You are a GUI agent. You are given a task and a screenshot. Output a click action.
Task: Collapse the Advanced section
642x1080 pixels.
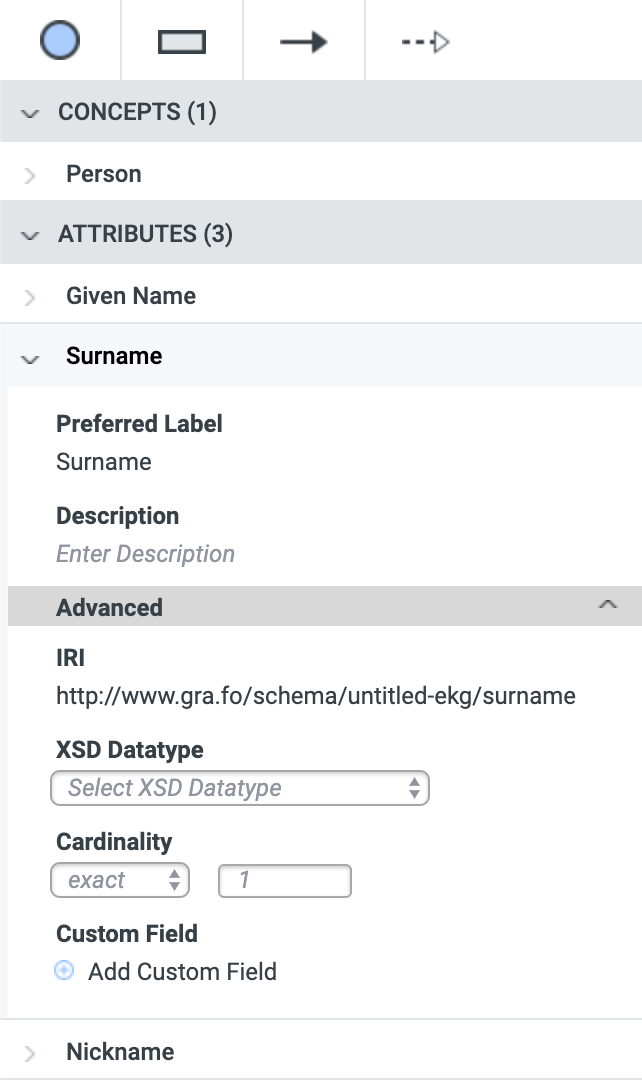(608, 605)
